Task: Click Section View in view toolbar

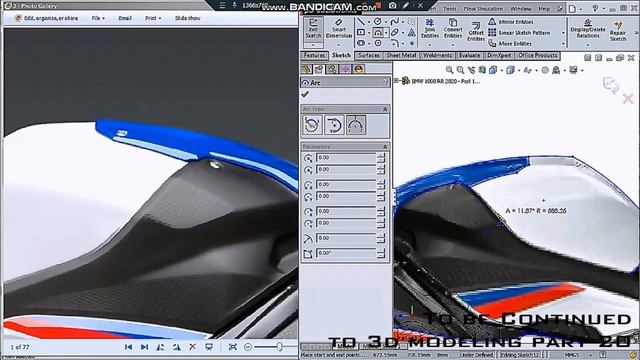Action: coord(482,70)
